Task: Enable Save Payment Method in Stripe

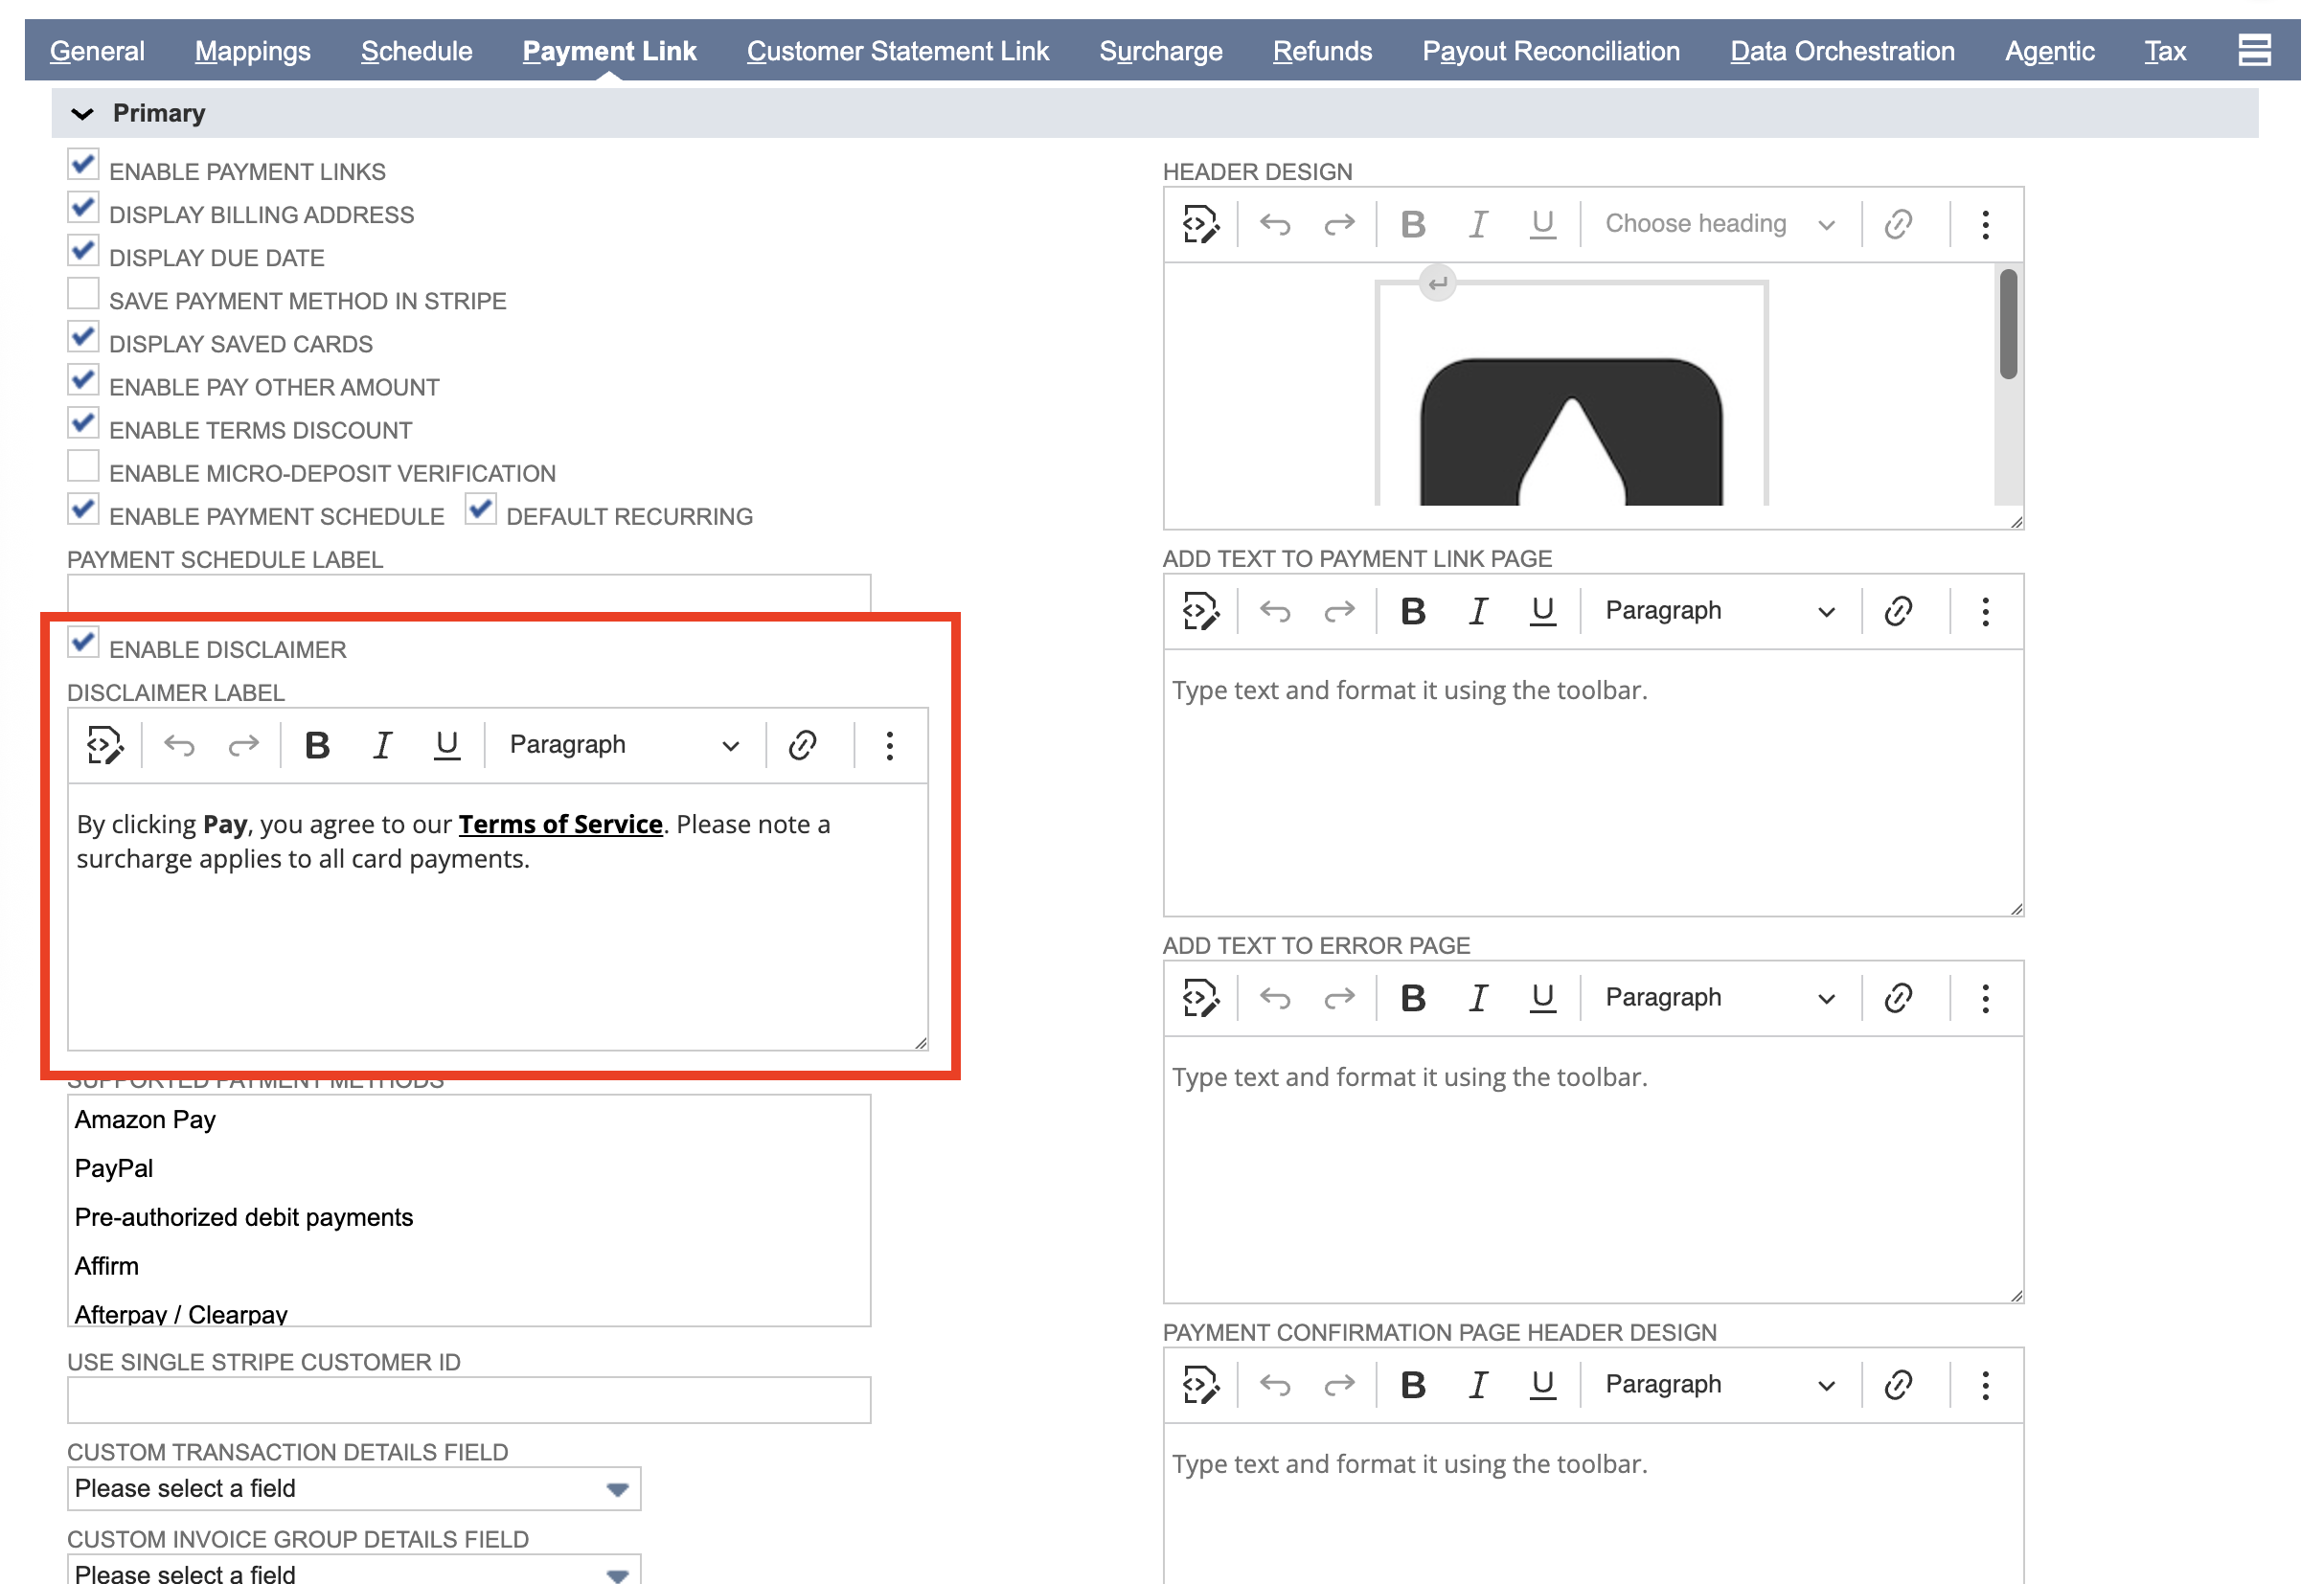Action: coord(83,293)
